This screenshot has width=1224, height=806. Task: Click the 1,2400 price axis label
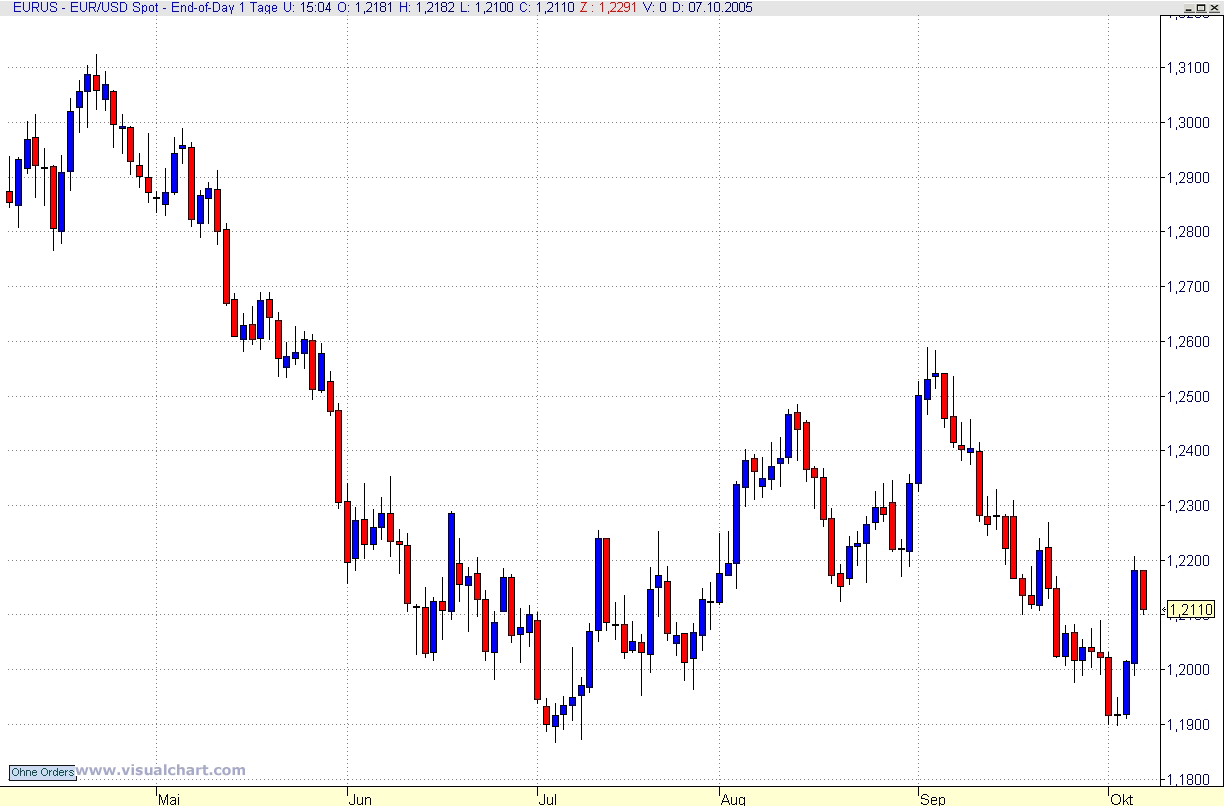point(1188,452)
